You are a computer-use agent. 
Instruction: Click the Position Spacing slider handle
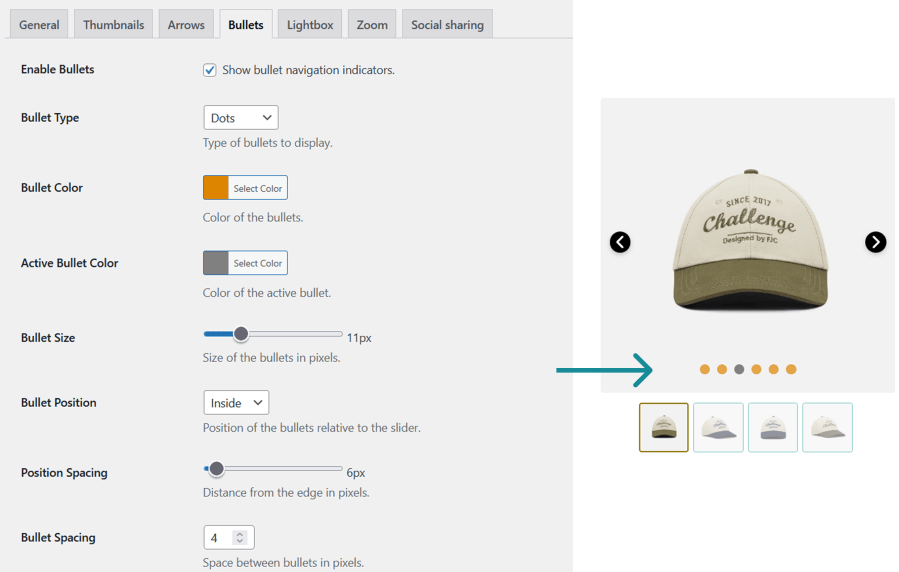[216, 469]
